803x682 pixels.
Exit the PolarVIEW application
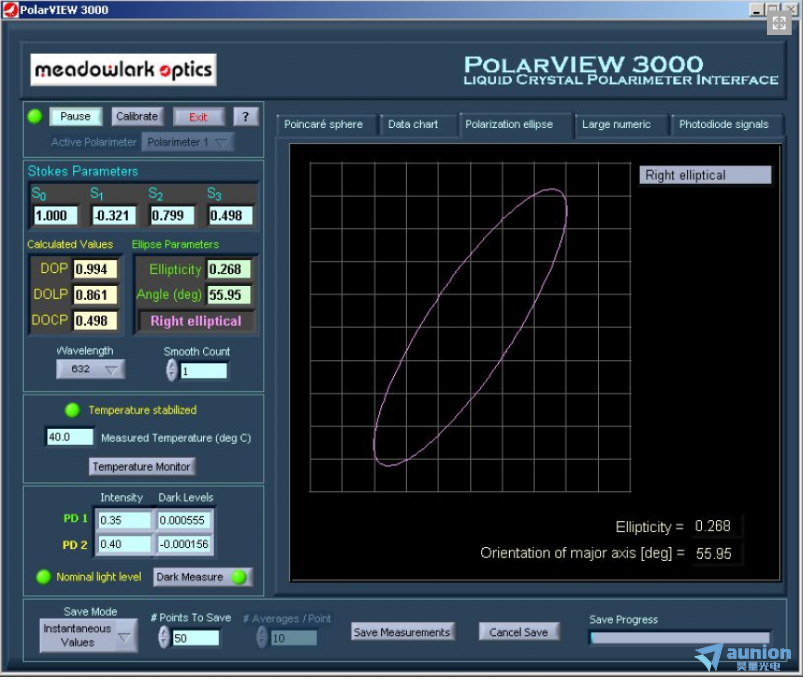point(198,117)
